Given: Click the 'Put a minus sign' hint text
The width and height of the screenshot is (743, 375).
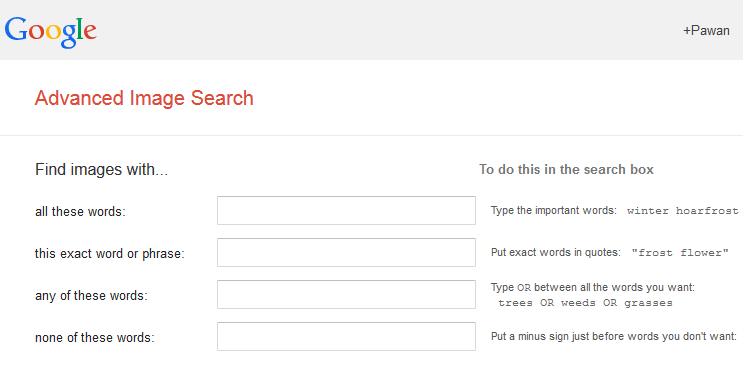Looking at the screenshot, I should [x=614, y=337].
